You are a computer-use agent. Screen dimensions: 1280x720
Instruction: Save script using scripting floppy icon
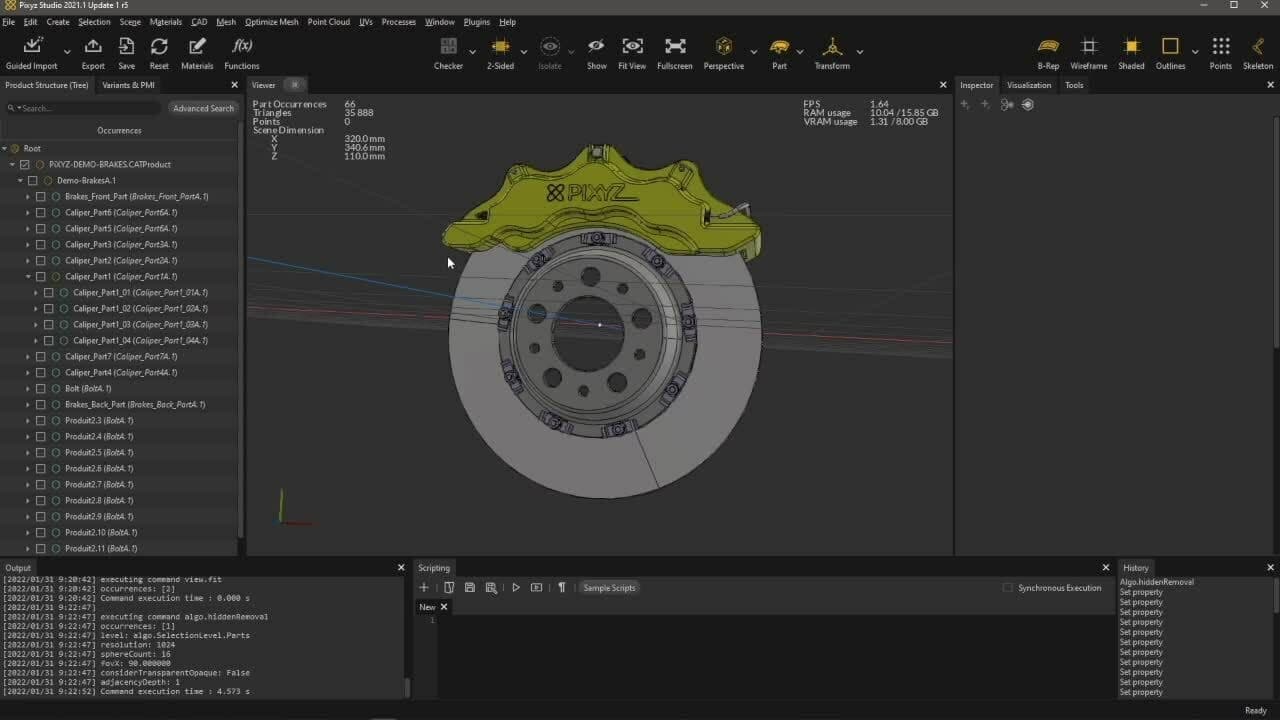[470, 588]
